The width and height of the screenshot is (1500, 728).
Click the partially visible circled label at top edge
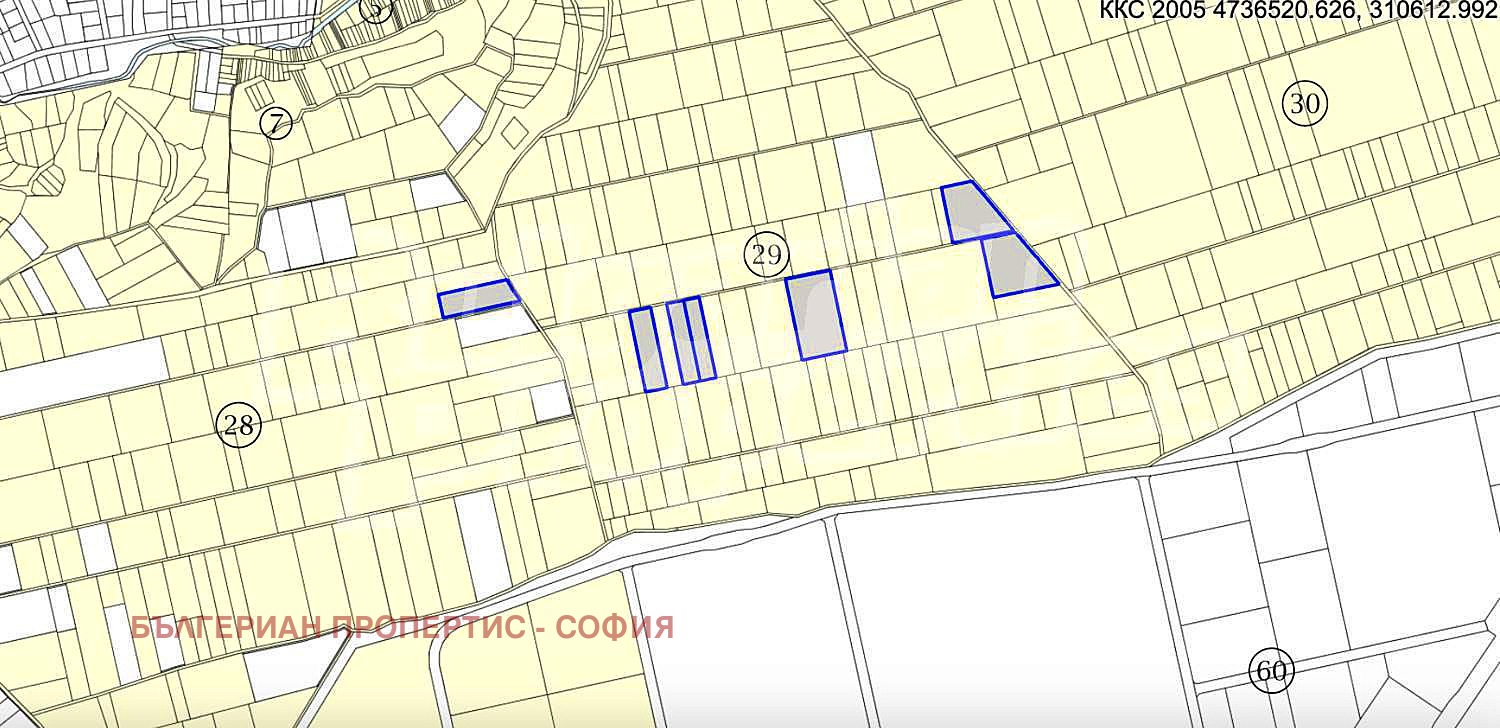375,9
